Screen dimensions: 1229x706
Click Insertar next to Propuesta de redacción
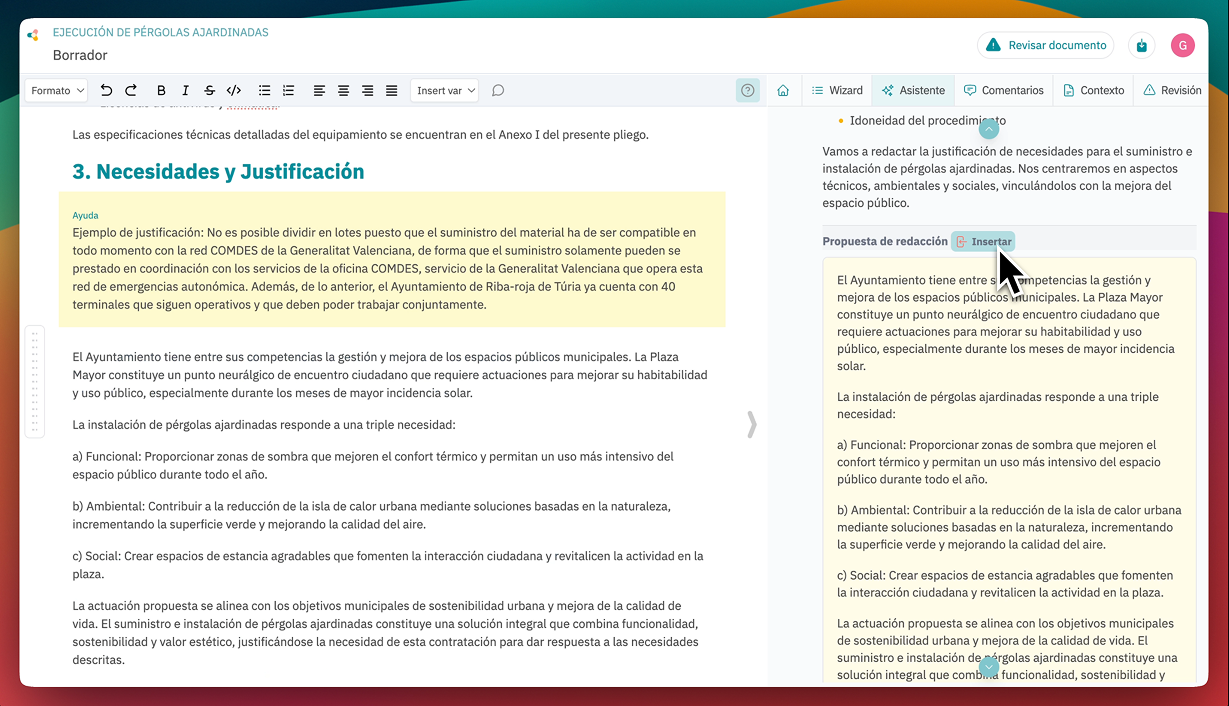[x=983, y=242]
